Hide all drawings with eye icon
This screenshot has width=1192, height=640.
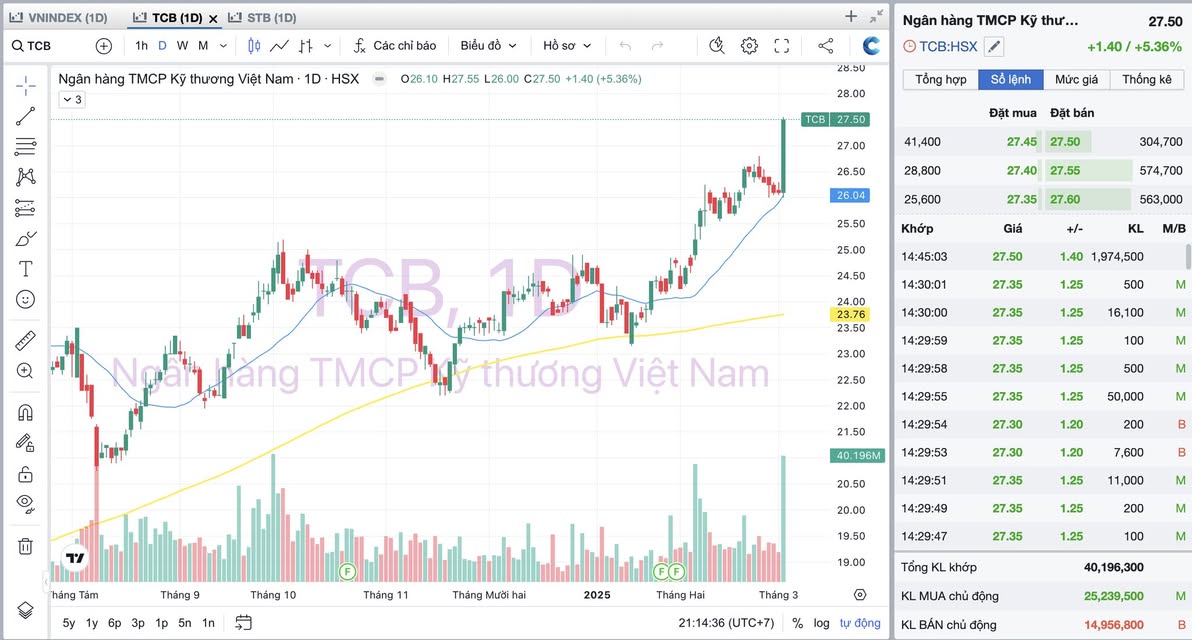click(x=25, y=503)
